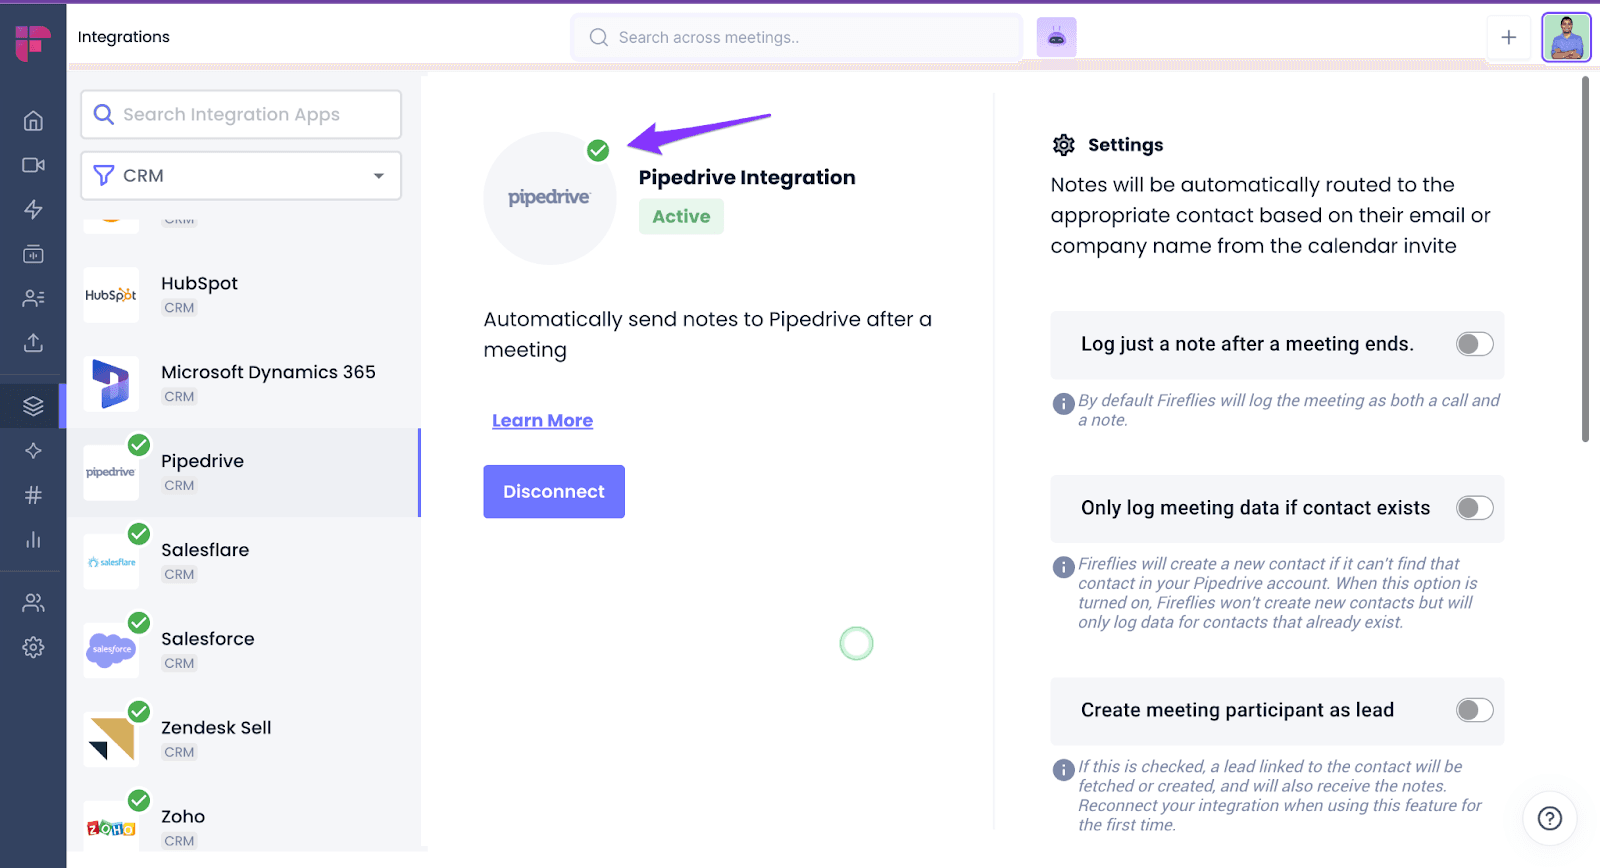Click the Active status badge

coord(681,216)
